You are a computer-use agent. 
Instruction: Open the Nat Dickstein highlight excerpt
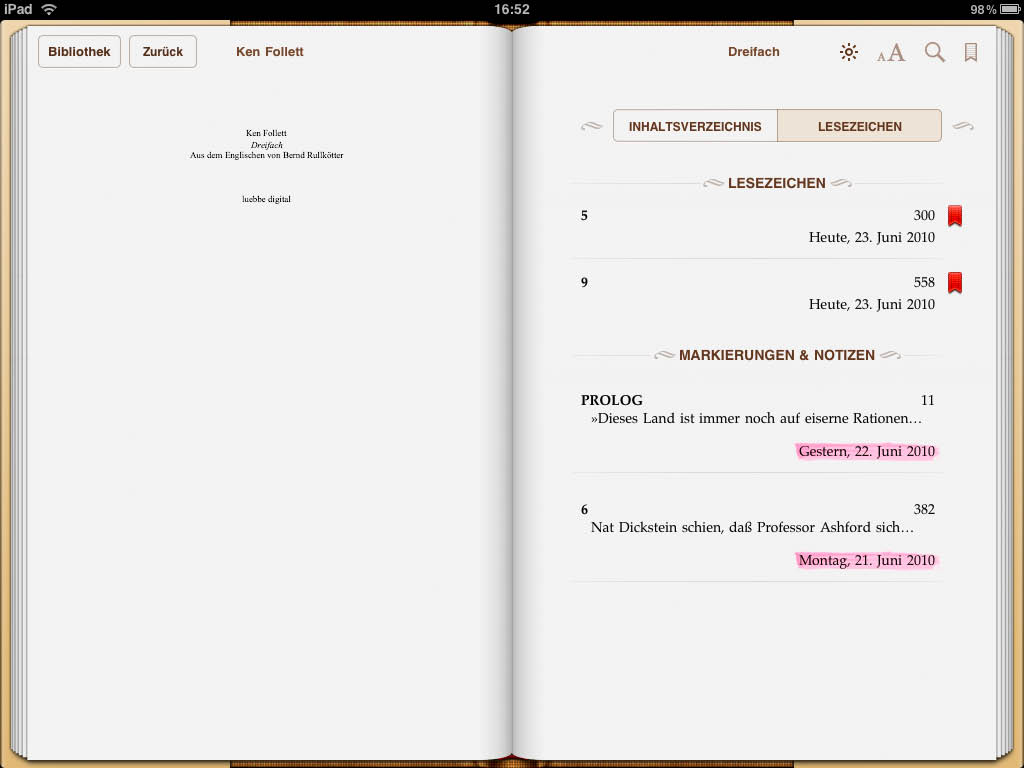(x=752, y=528)
